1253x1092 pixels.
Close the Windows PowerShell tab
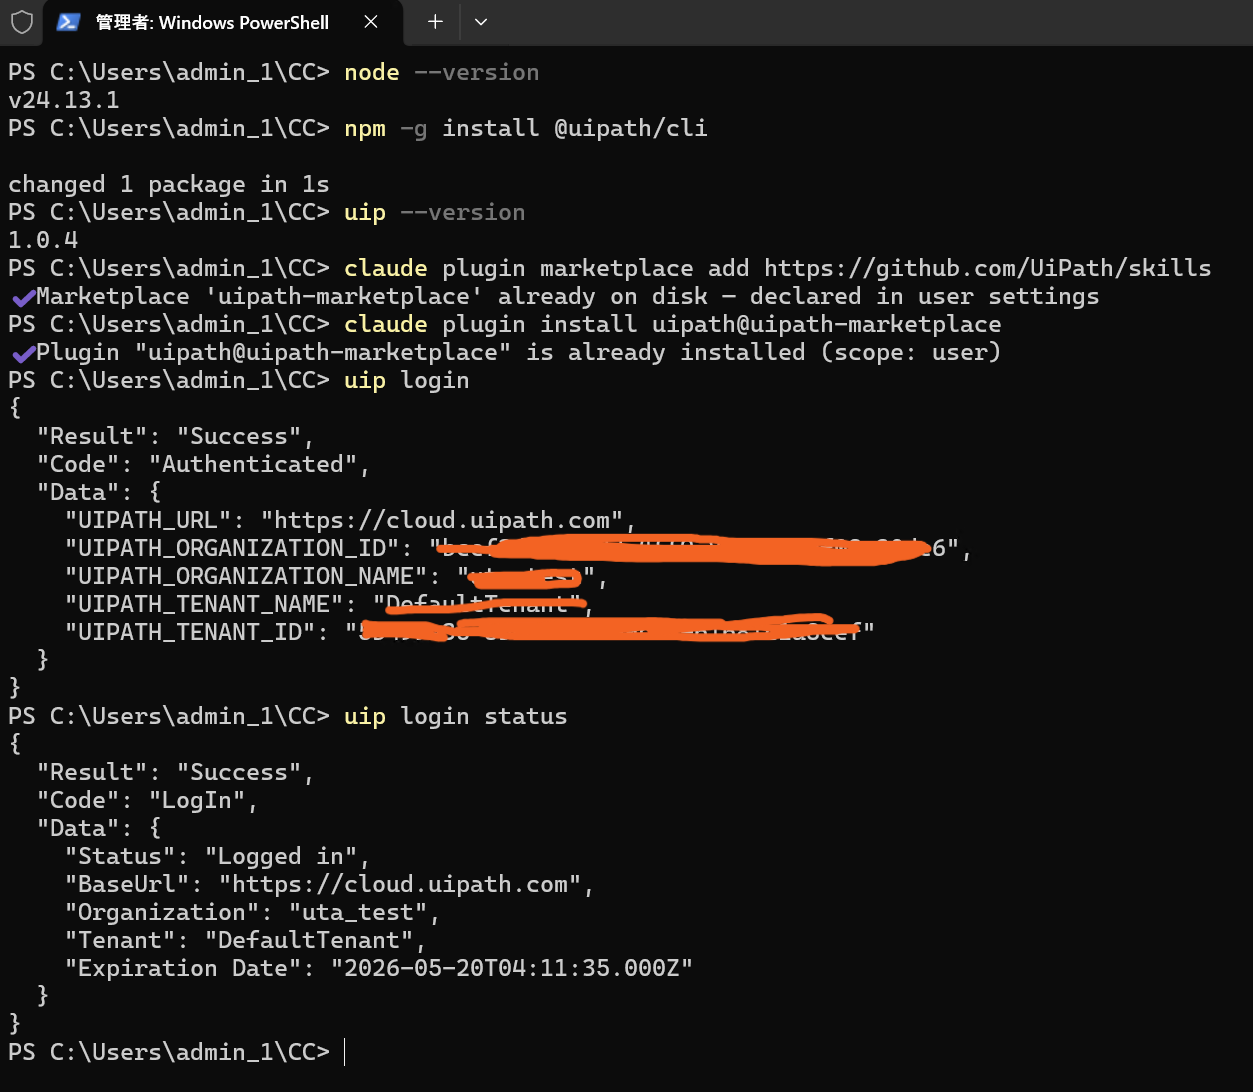pyautogui.click(x=371, y=22)
